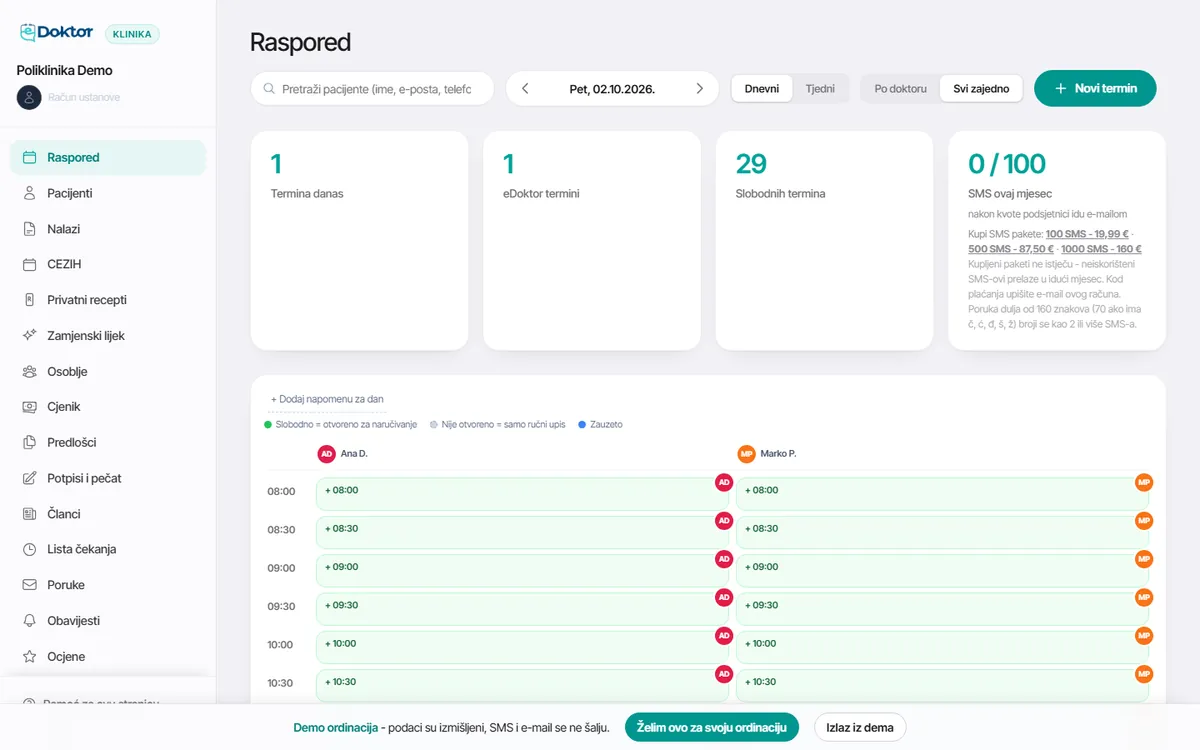Open the 100 SMS - 19,99 € package link
The width and height of the screenshot is (1200, 750).
click(x=1087, y=233)
